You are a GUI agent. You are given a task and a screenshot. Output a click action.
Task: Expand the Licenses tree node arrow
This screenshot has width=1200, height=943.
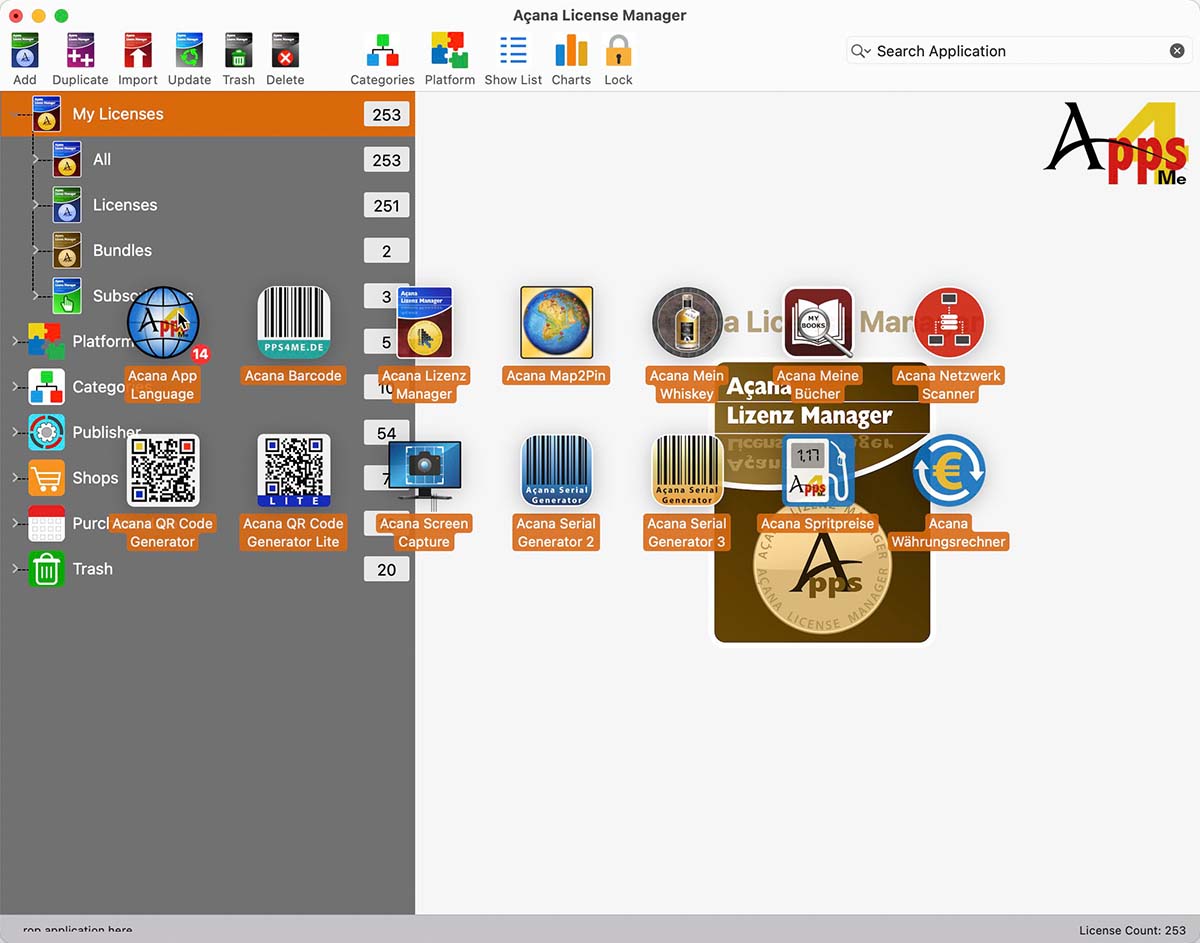pyautogui.click(x=35, y=205)
